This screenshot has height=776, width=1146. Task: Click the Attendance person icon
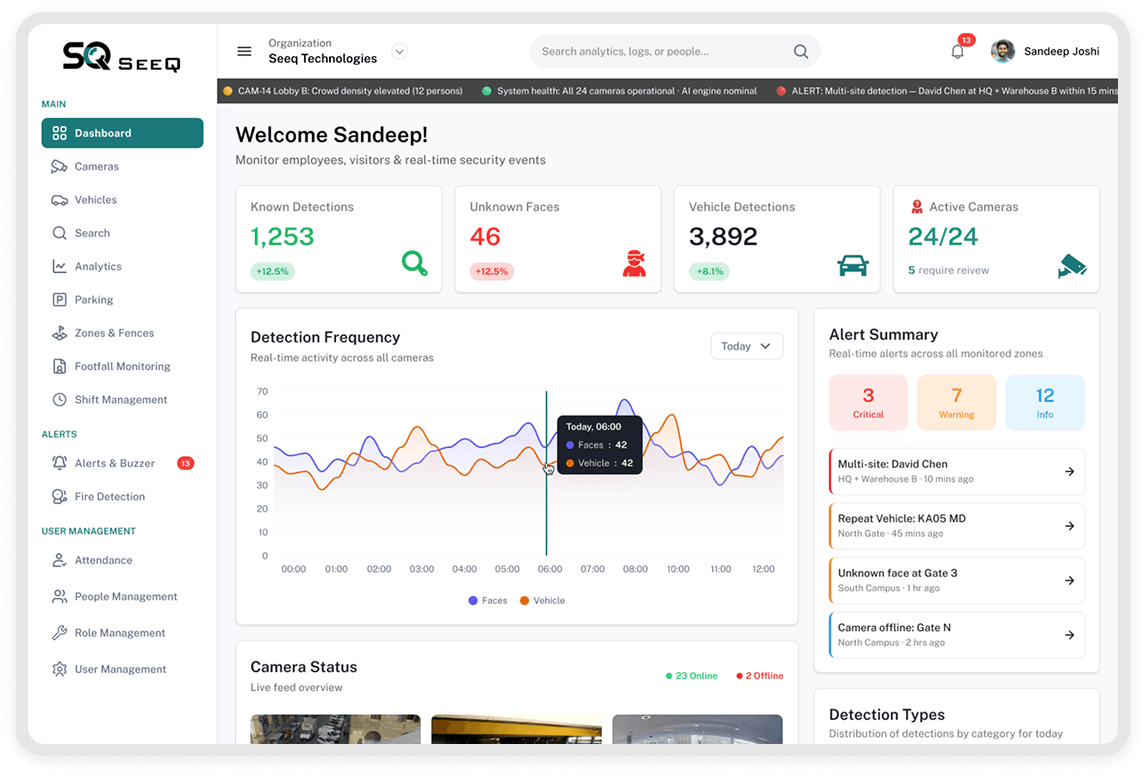[59, 560]
